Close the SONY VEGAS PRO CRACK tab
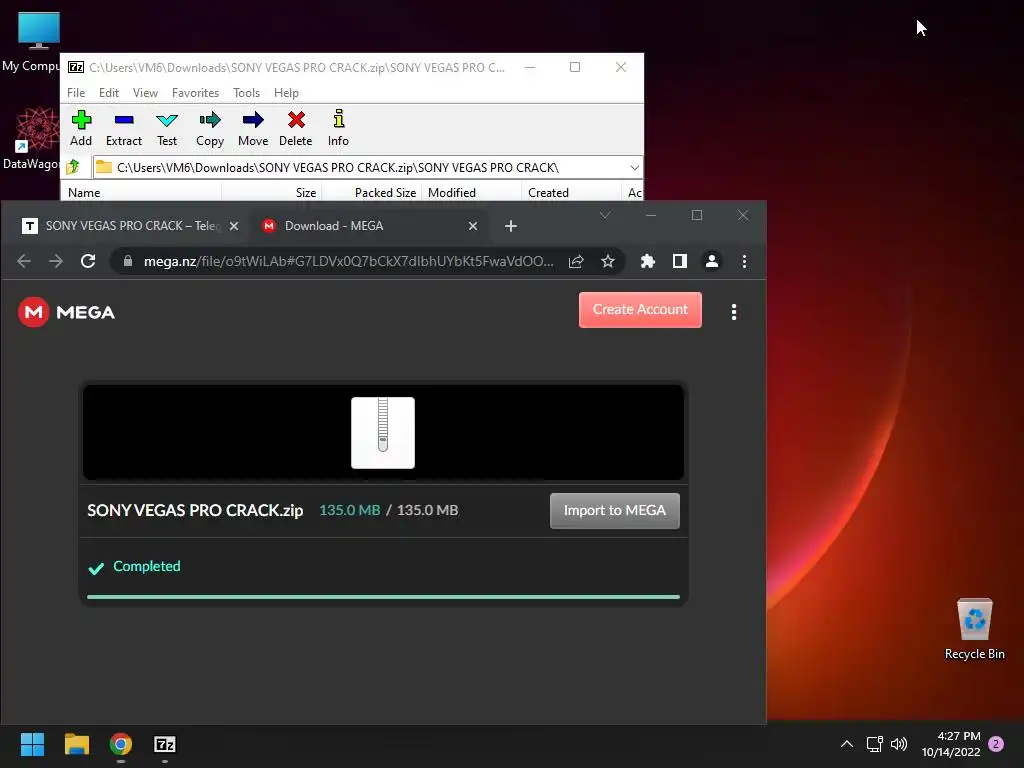 (234, 226)
